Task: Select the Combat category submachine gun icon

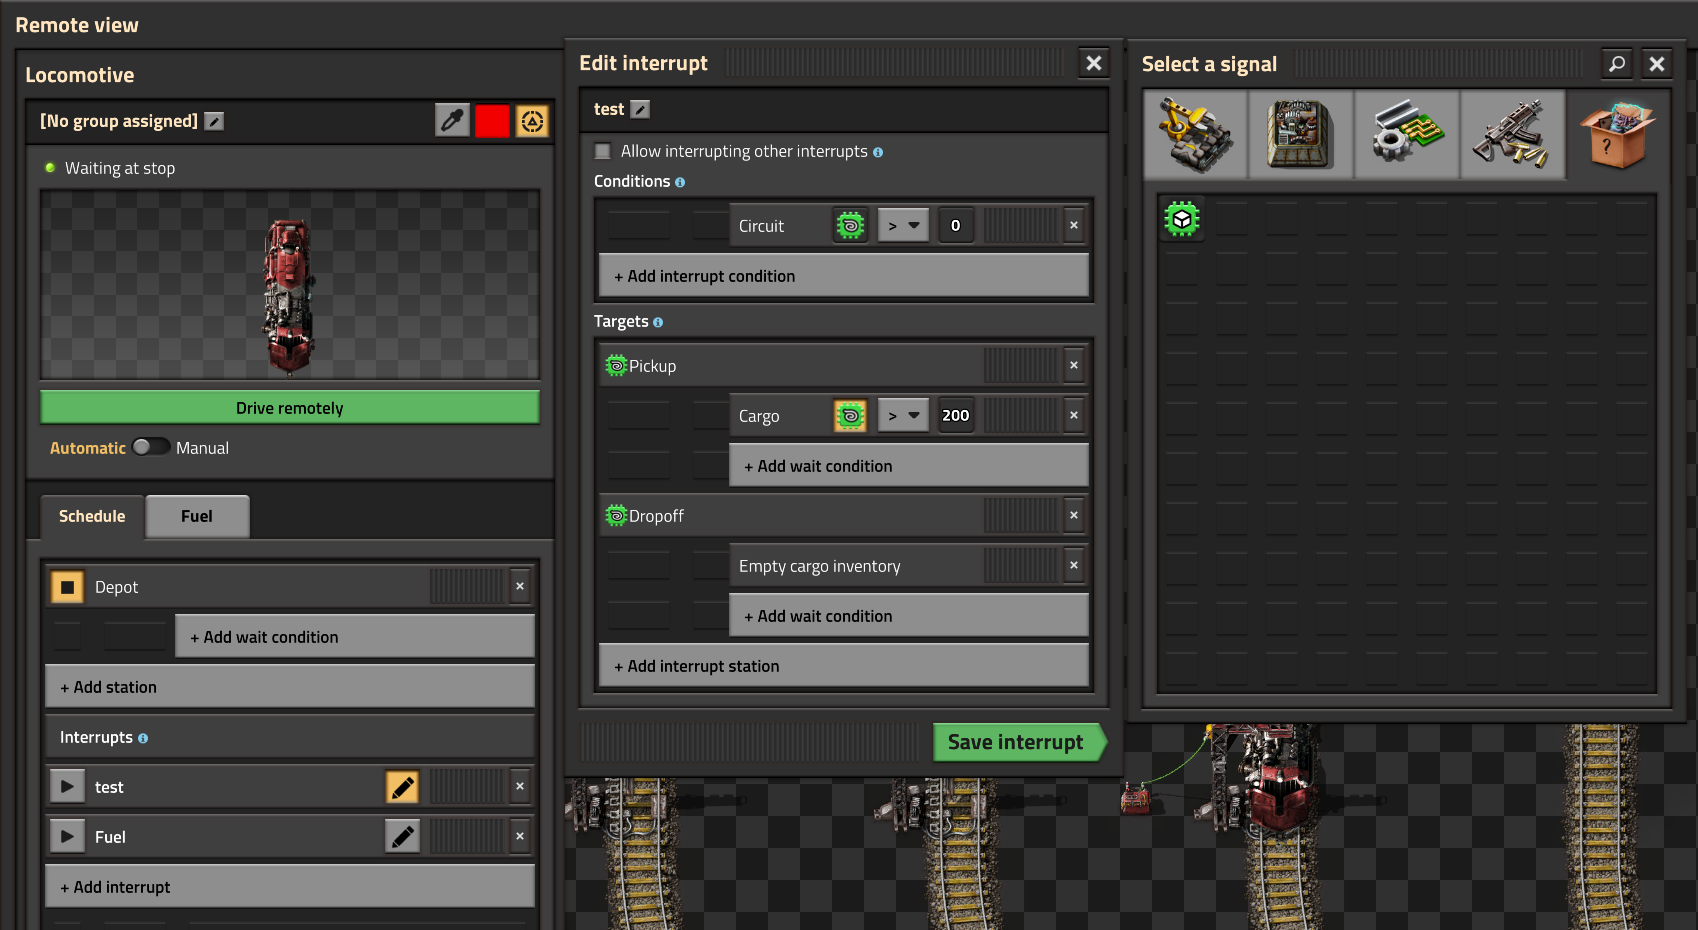Action: tap(1512, 135)
